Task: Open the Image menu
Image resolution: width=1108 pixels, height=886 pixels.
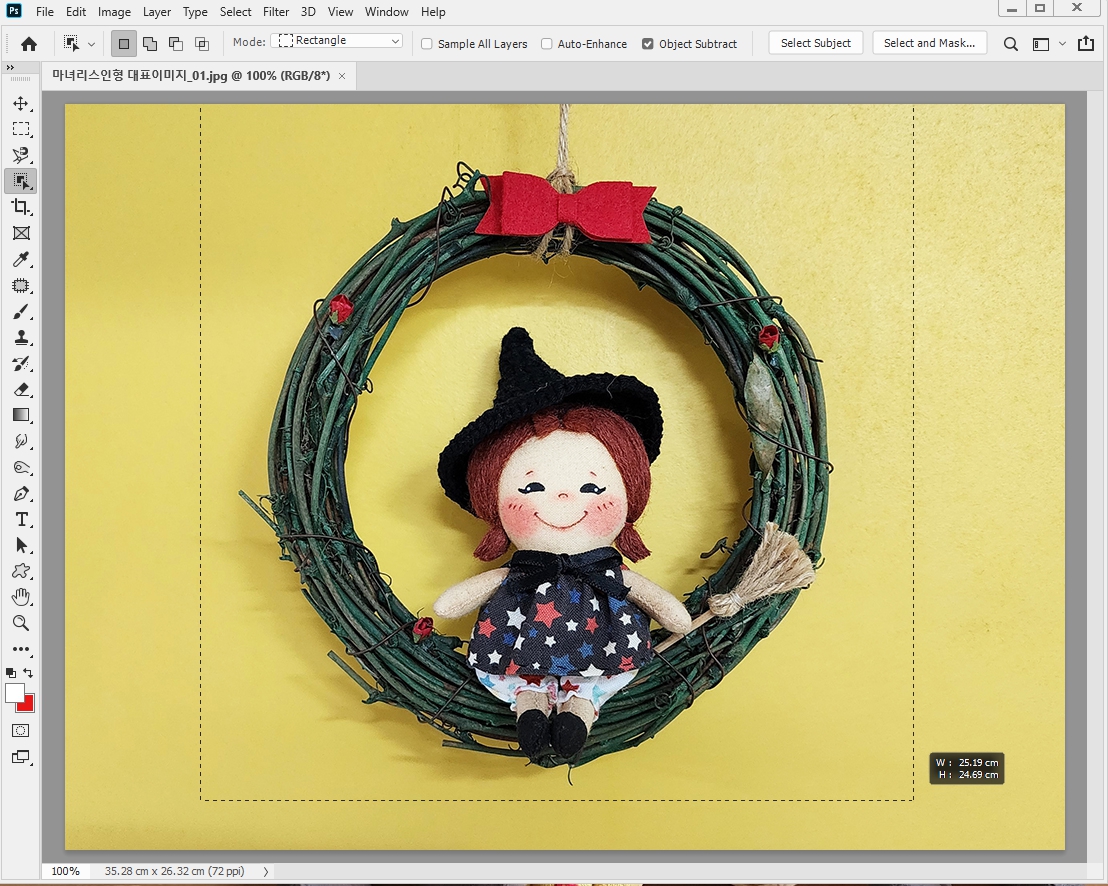Action: [x=114, y=11]
